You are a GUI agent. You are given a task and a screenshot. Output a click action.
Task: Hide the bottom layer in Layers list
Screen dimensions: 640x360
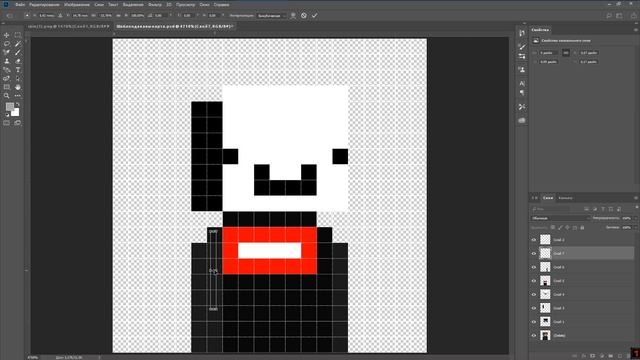(x=533, y=336)
